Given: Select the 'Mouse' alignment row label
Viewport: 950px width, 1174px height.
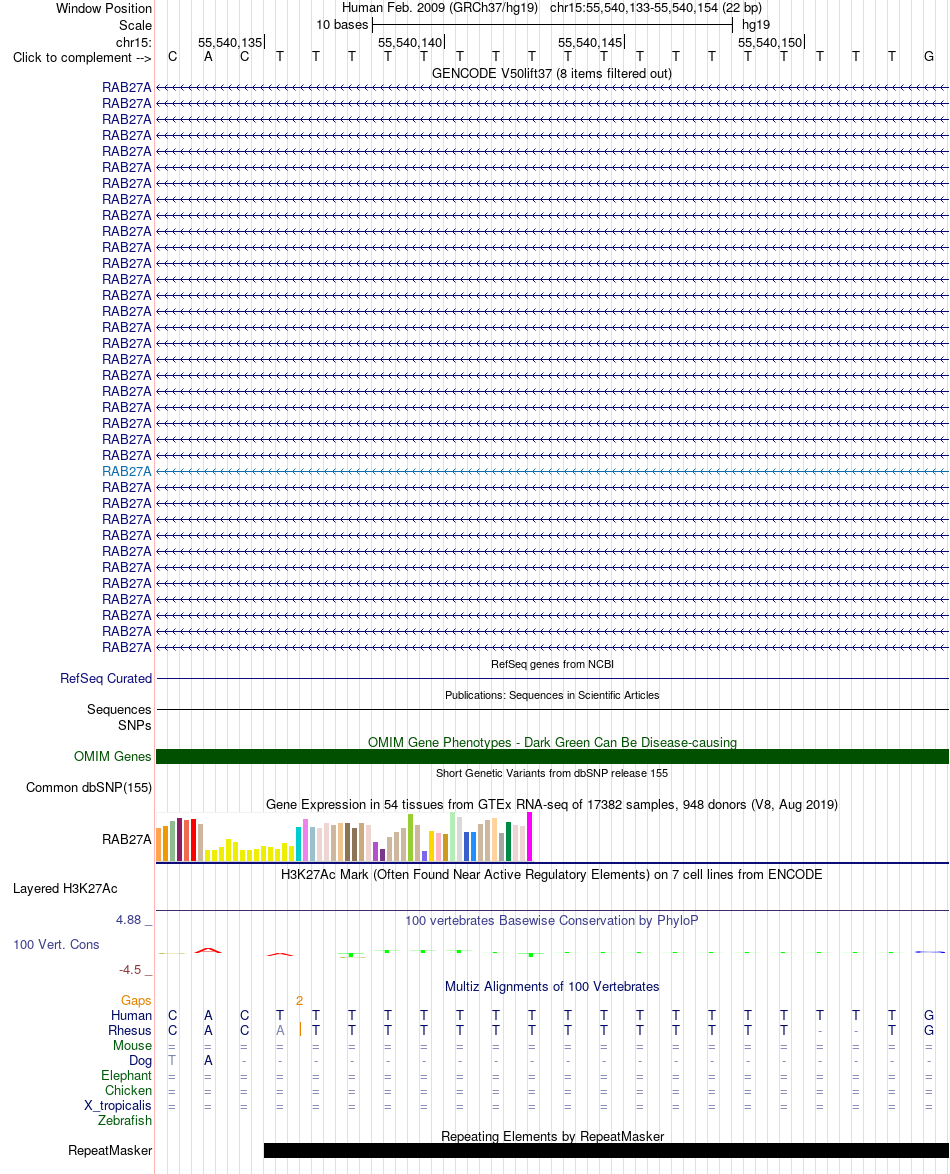Looking at the screenshot, I should click(x=133, y=1045).
